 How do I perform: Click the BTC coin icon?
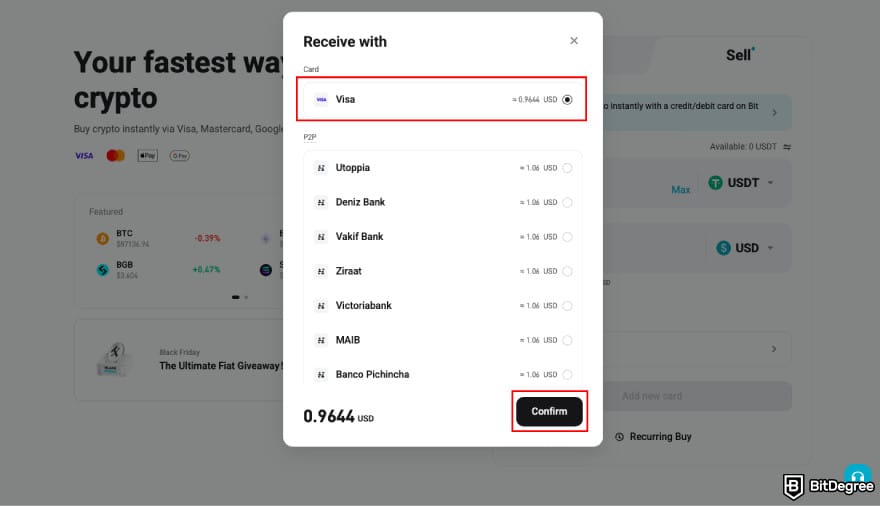click(103, 239)
